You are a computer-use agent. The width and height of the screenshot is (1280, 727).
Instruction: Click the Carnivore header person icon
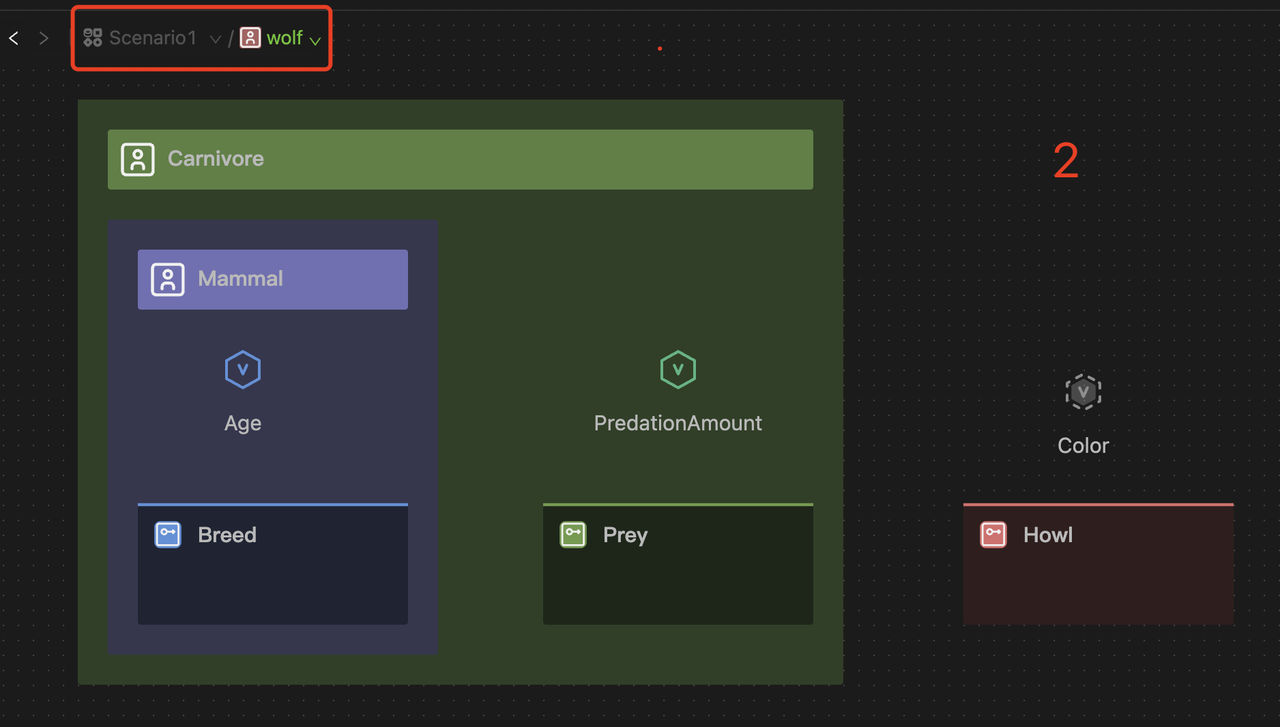[x=138, y=159]
